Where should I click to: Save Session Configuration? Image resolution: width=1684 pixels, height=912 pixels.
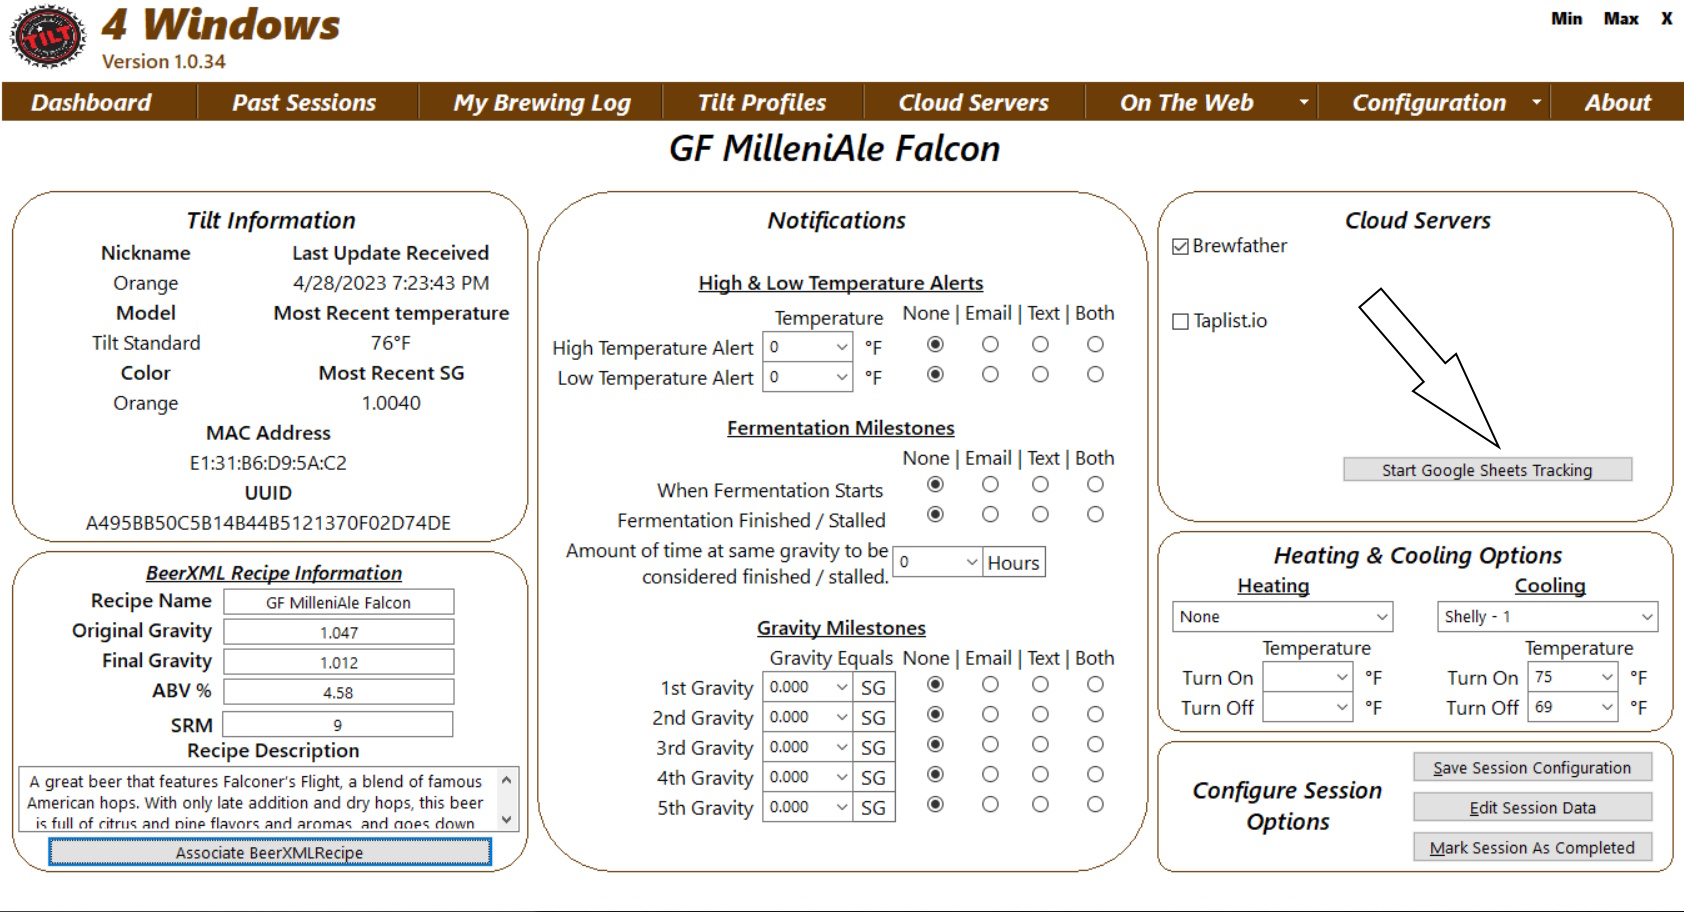point(1532,767)
